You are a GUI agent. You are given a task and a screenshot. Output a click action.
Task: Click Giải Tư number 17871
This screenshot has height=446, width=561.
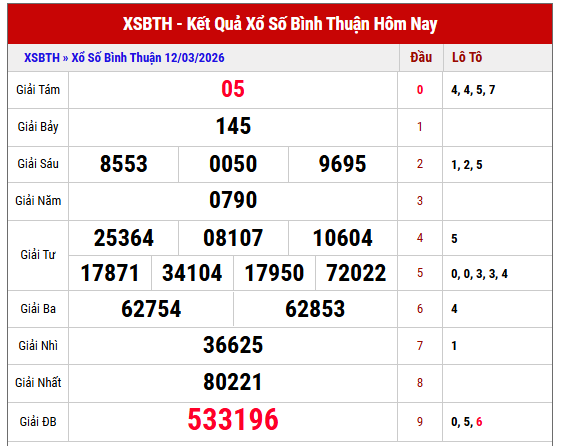[110, 273]
